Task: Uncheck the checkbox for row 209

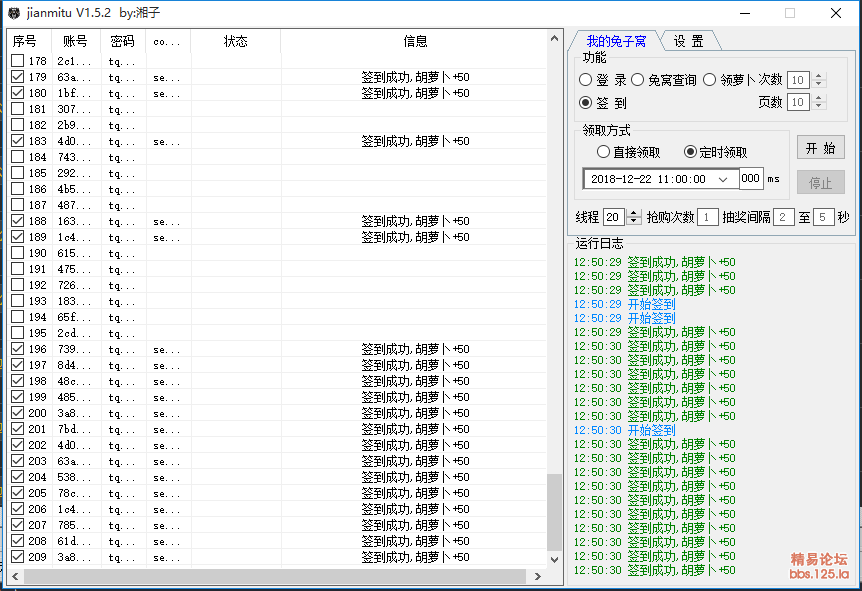Action: [18, 556]
